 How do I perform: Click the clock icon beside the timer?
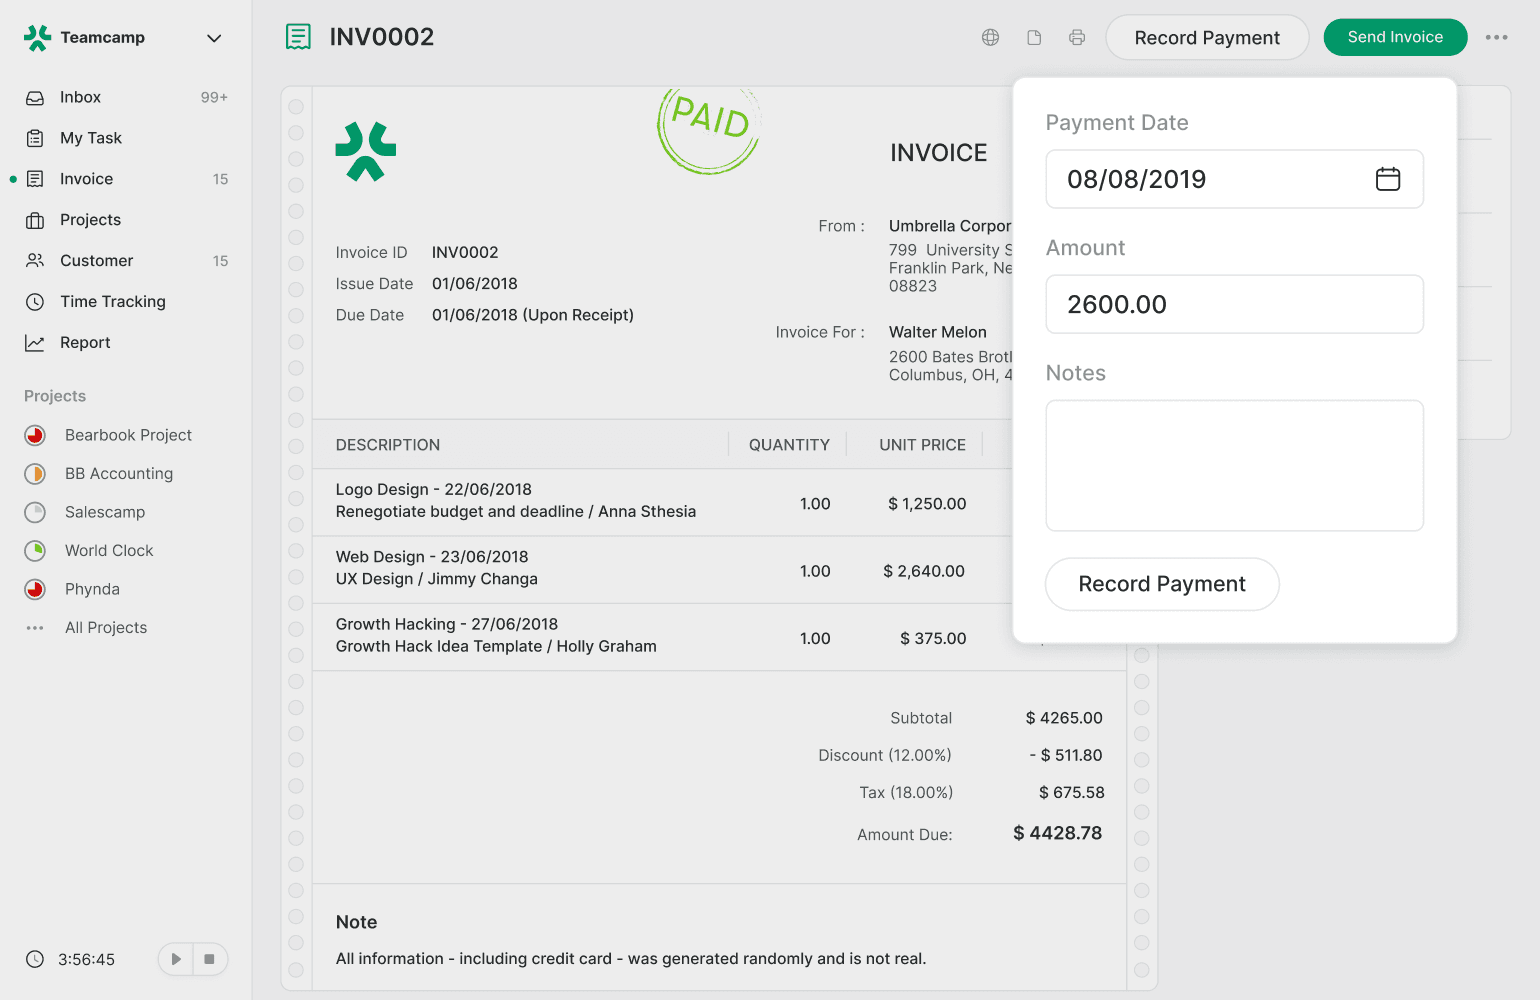click(x=35, y=959)
